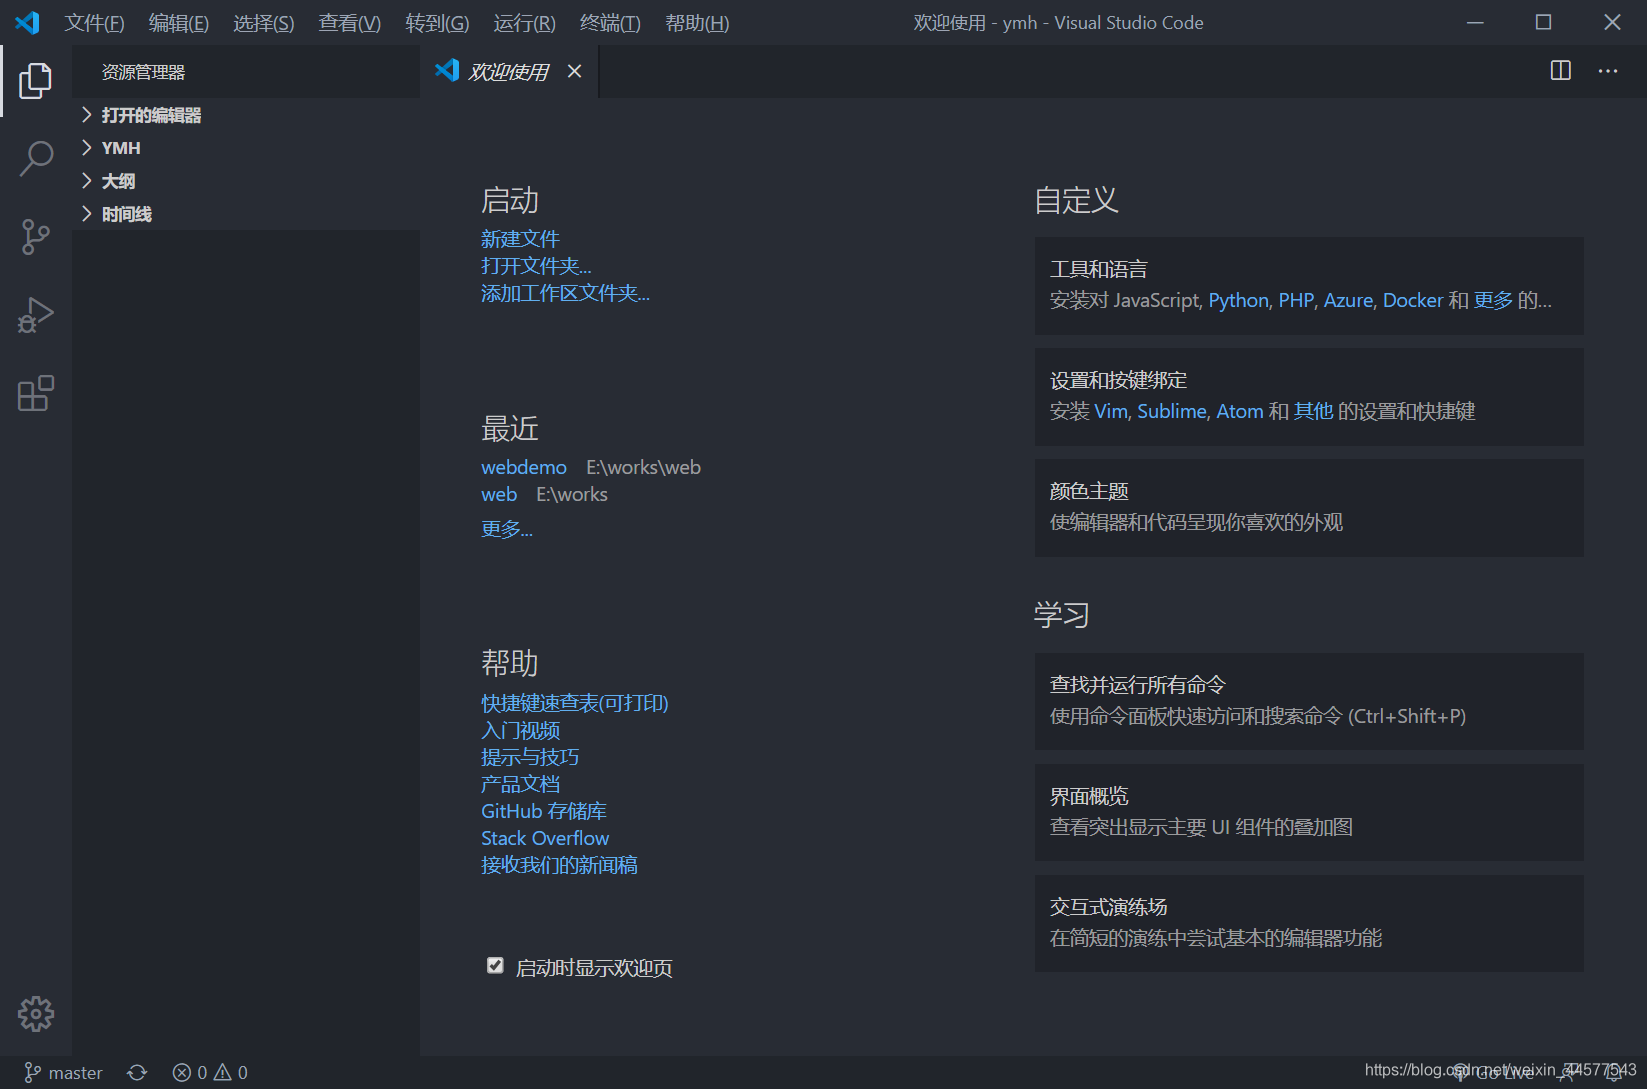Open the 颜色主题 customization card
This screenshot has width=1647, height=1089.
click(x=1308, y=507)
